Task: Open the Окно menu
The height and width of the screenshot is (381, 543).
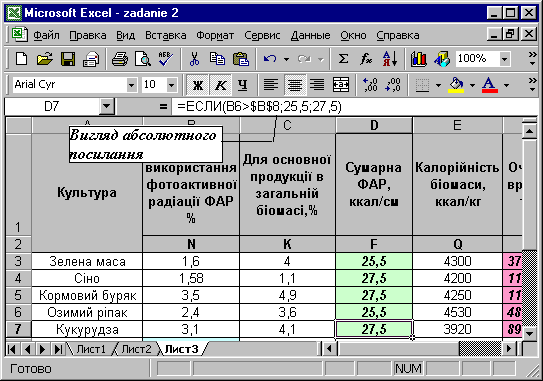Action: pos(353,35)
